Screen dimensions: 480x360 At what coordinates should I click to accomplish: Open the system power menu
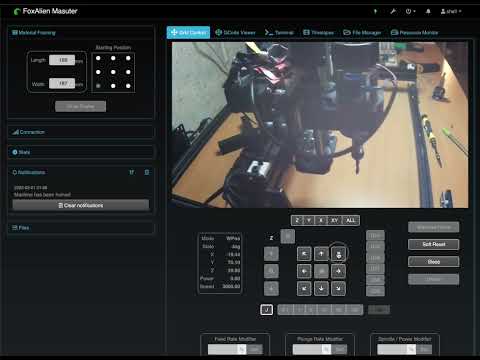[410, 11]
